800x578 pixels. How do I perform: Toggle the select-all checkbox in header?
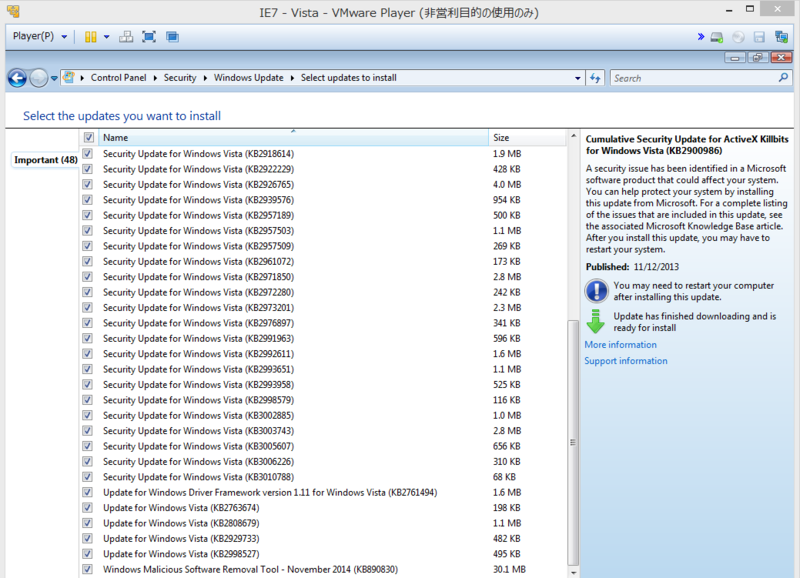[89, 137]
